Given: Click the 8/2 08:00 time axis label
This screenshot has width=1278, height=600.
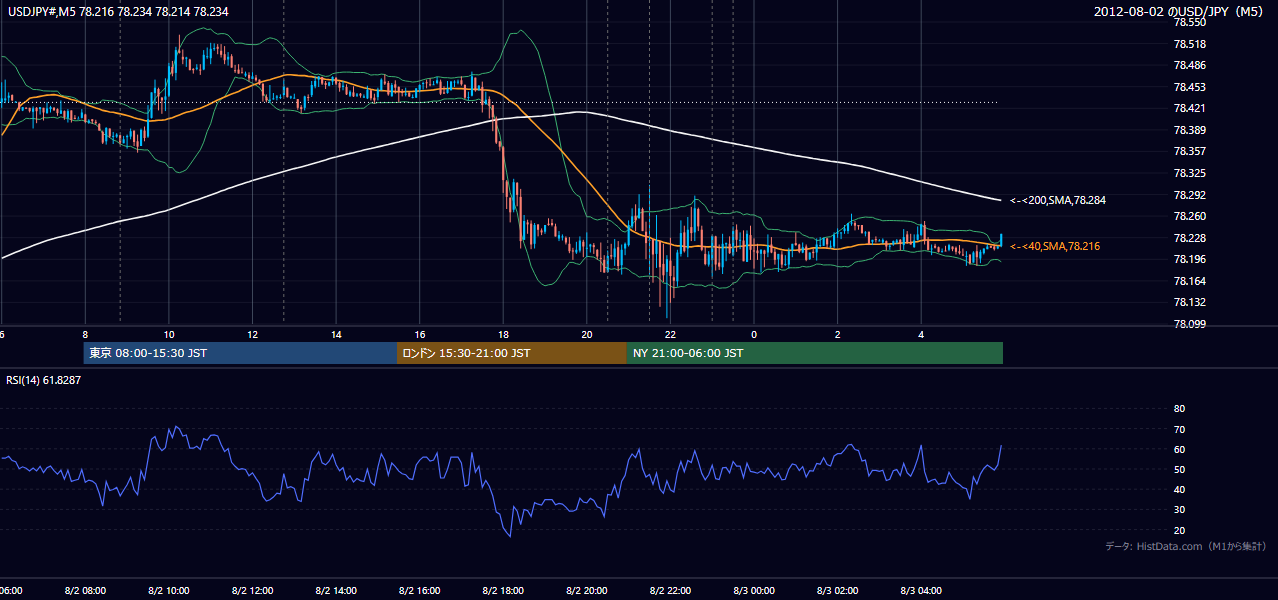Looking at the screenshot, I should click(x=85, y=591).
